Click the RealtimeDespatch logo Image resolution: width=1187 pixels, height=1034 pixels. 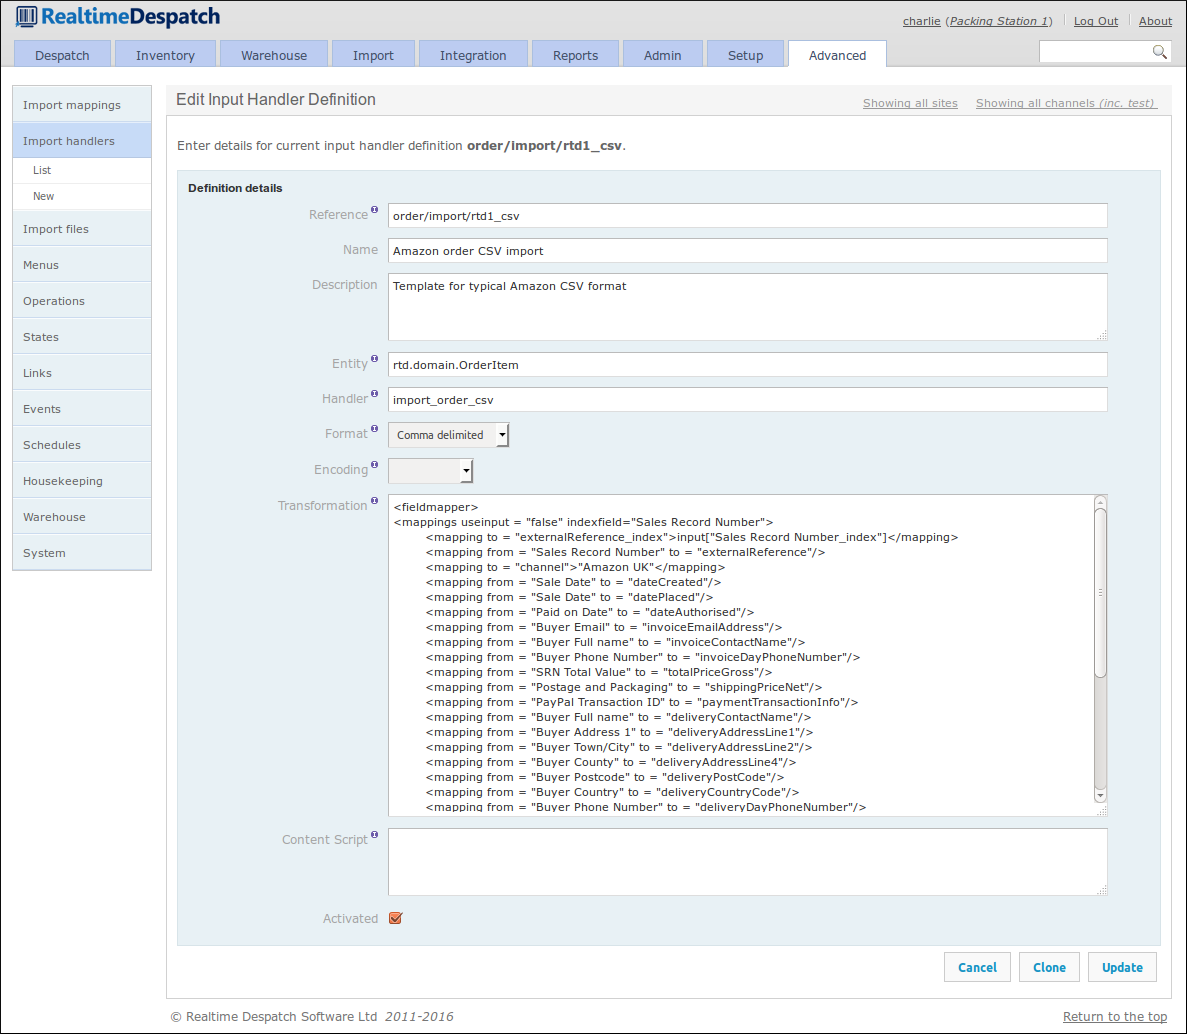click(118, 17)
